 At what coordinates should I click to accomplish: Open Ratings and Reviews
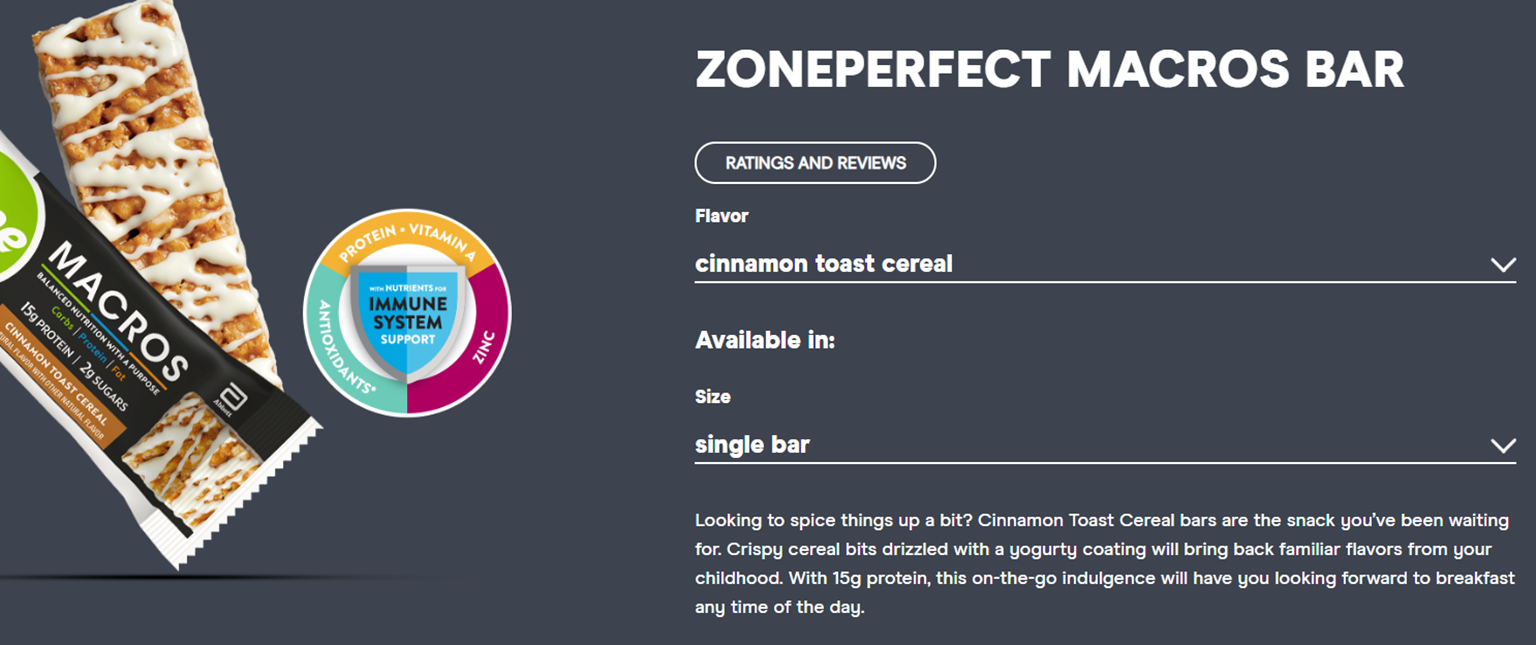[x=815, y=163]
